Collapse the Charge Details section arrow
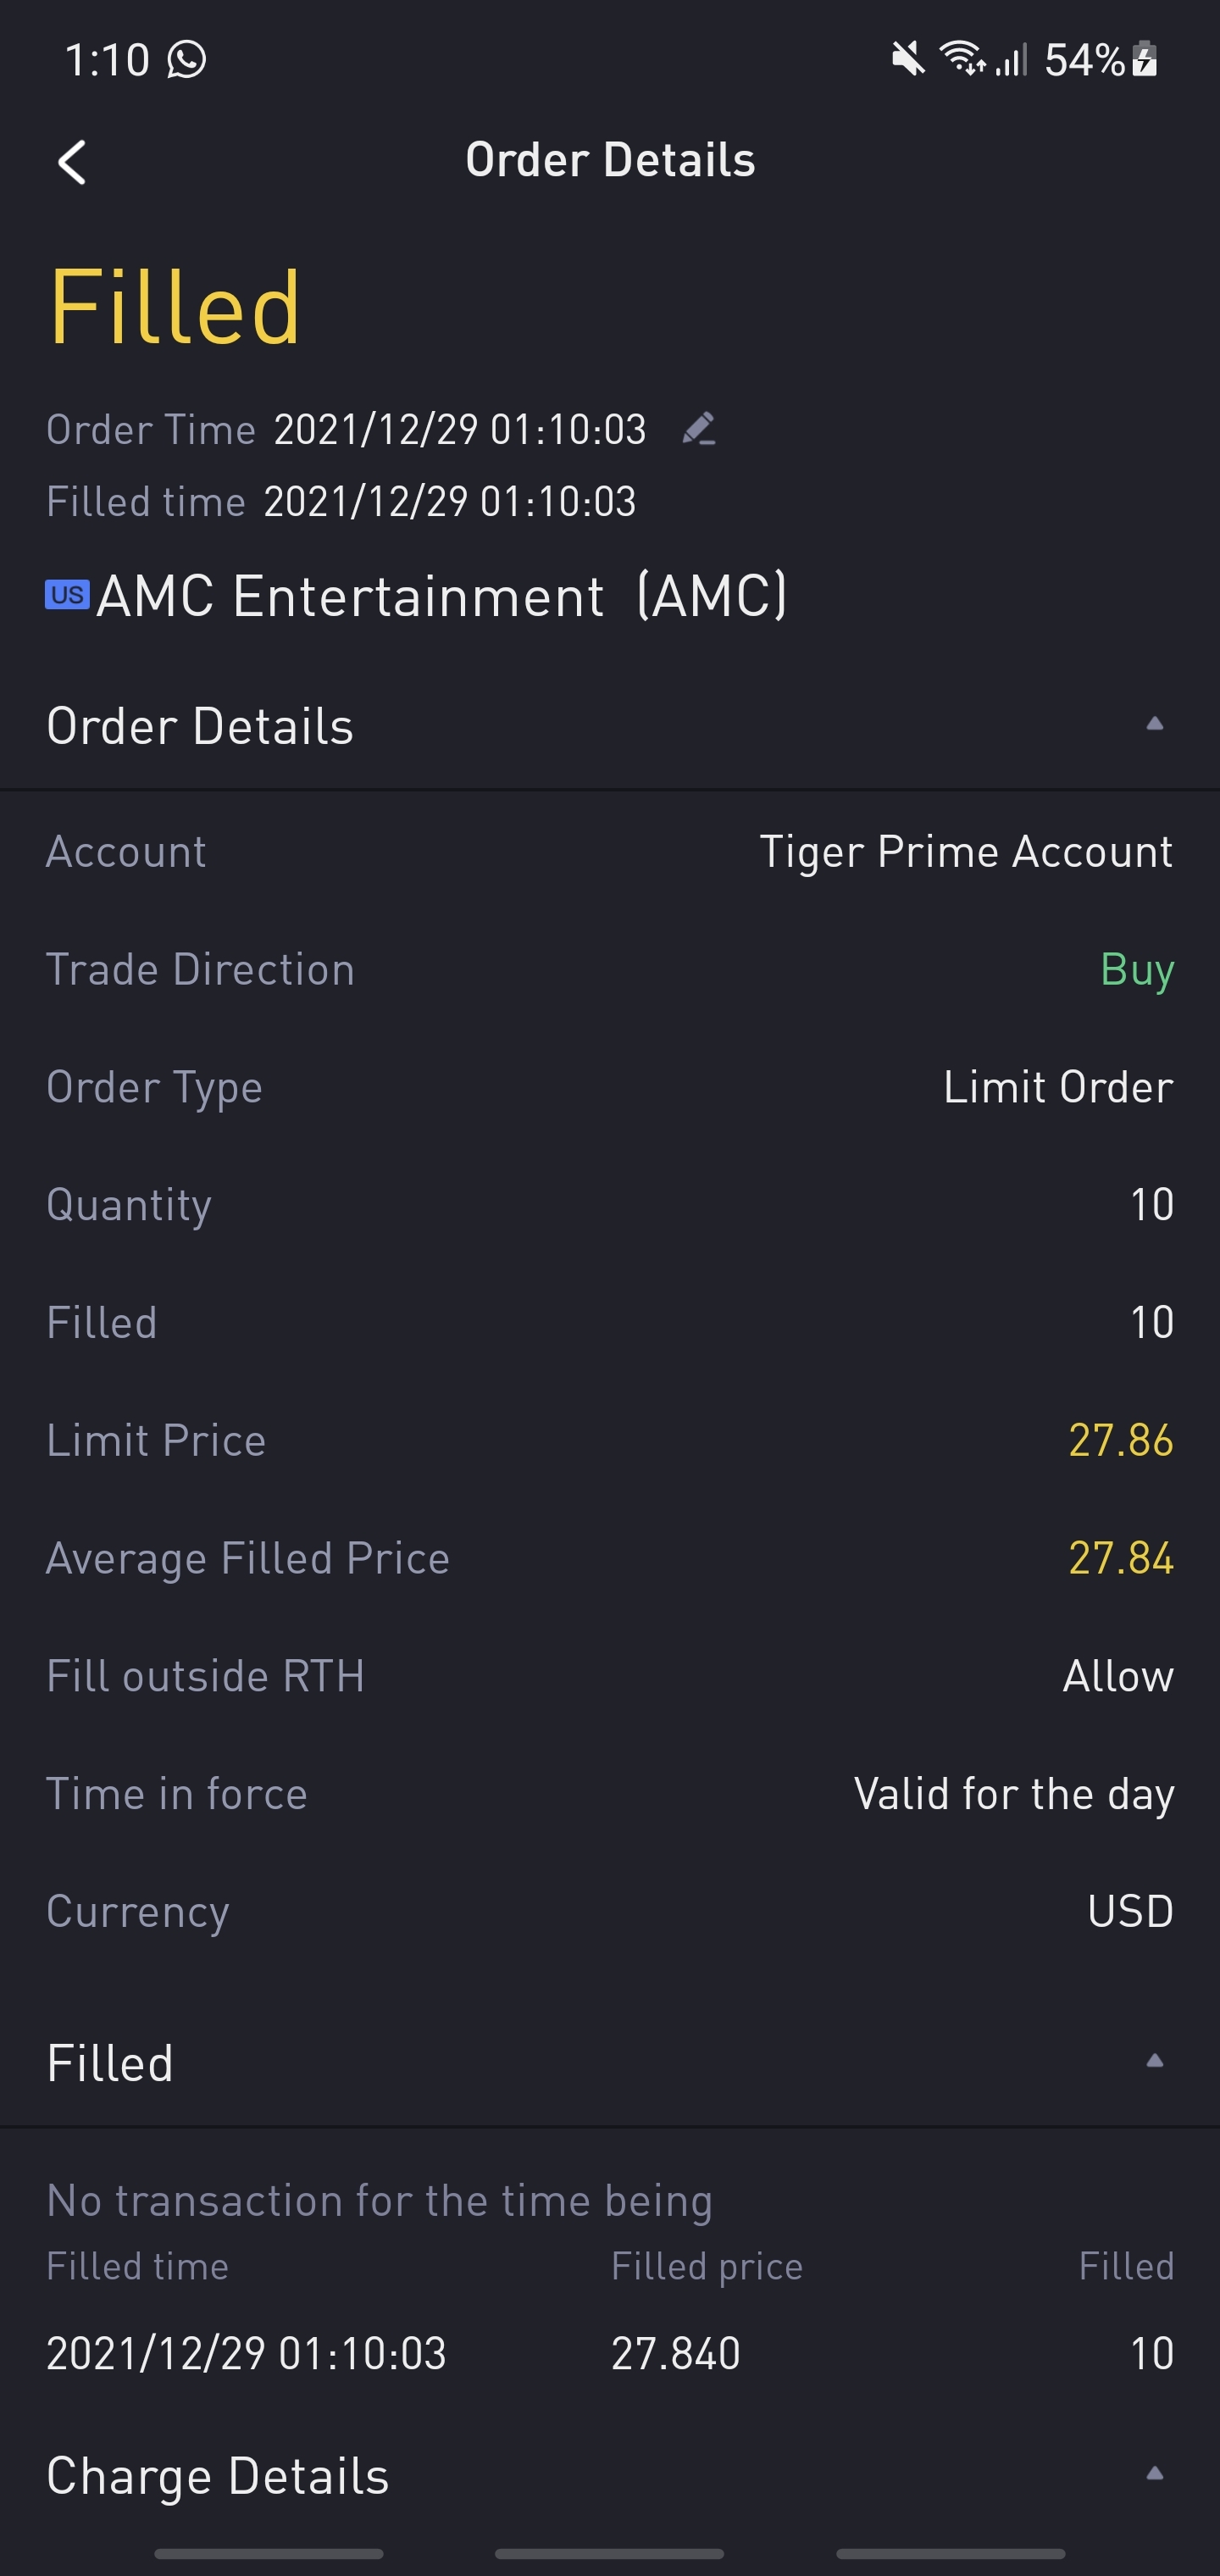 point(1154,2473)
